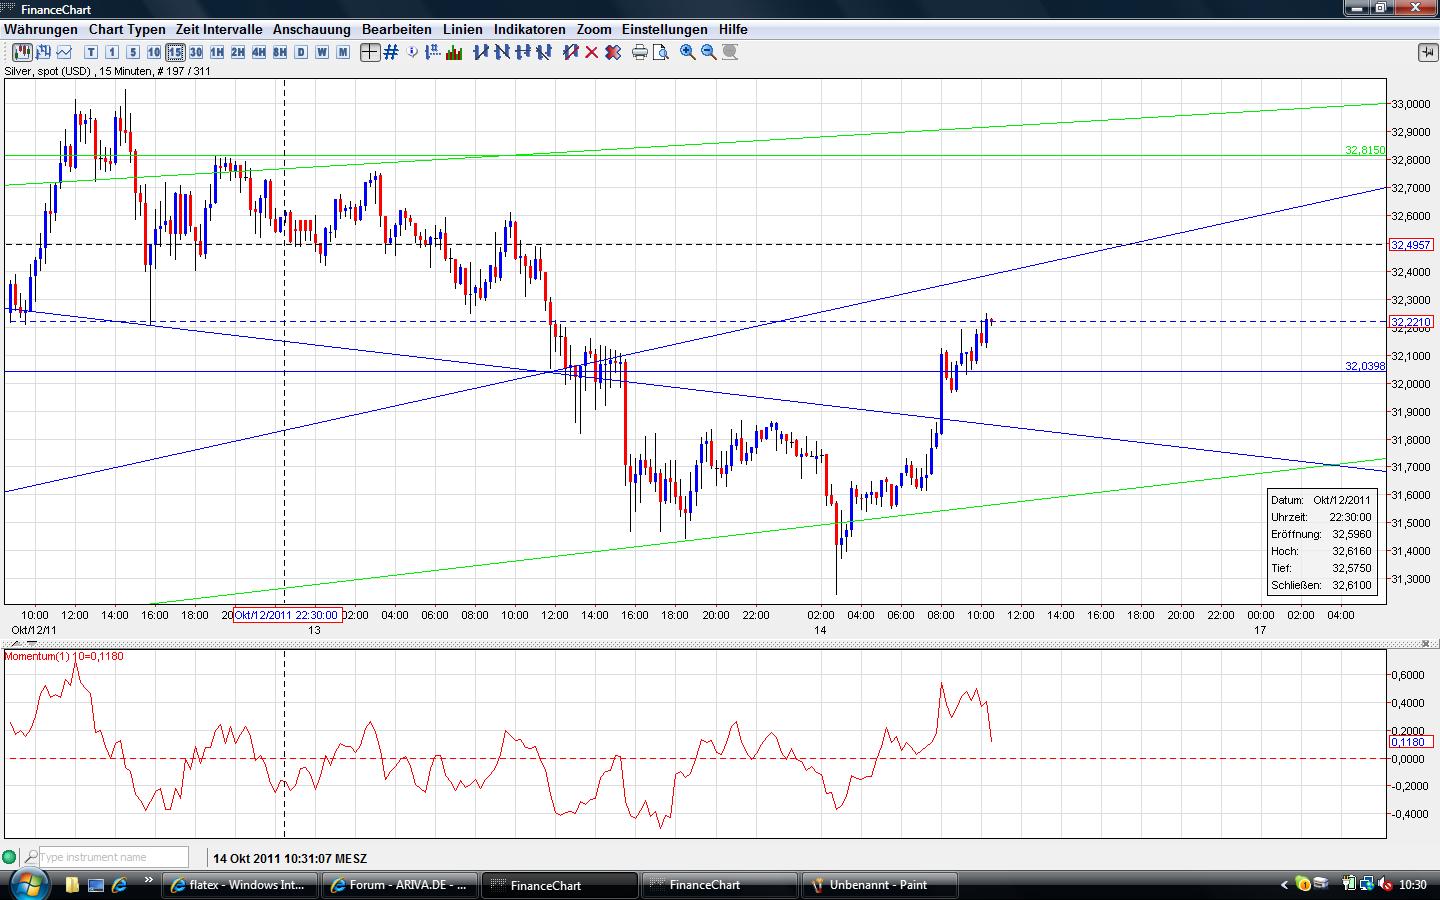Switch to Forum - ARIVA.DE window
Viewport: 1440px width, 900px height.
(401, 885)
